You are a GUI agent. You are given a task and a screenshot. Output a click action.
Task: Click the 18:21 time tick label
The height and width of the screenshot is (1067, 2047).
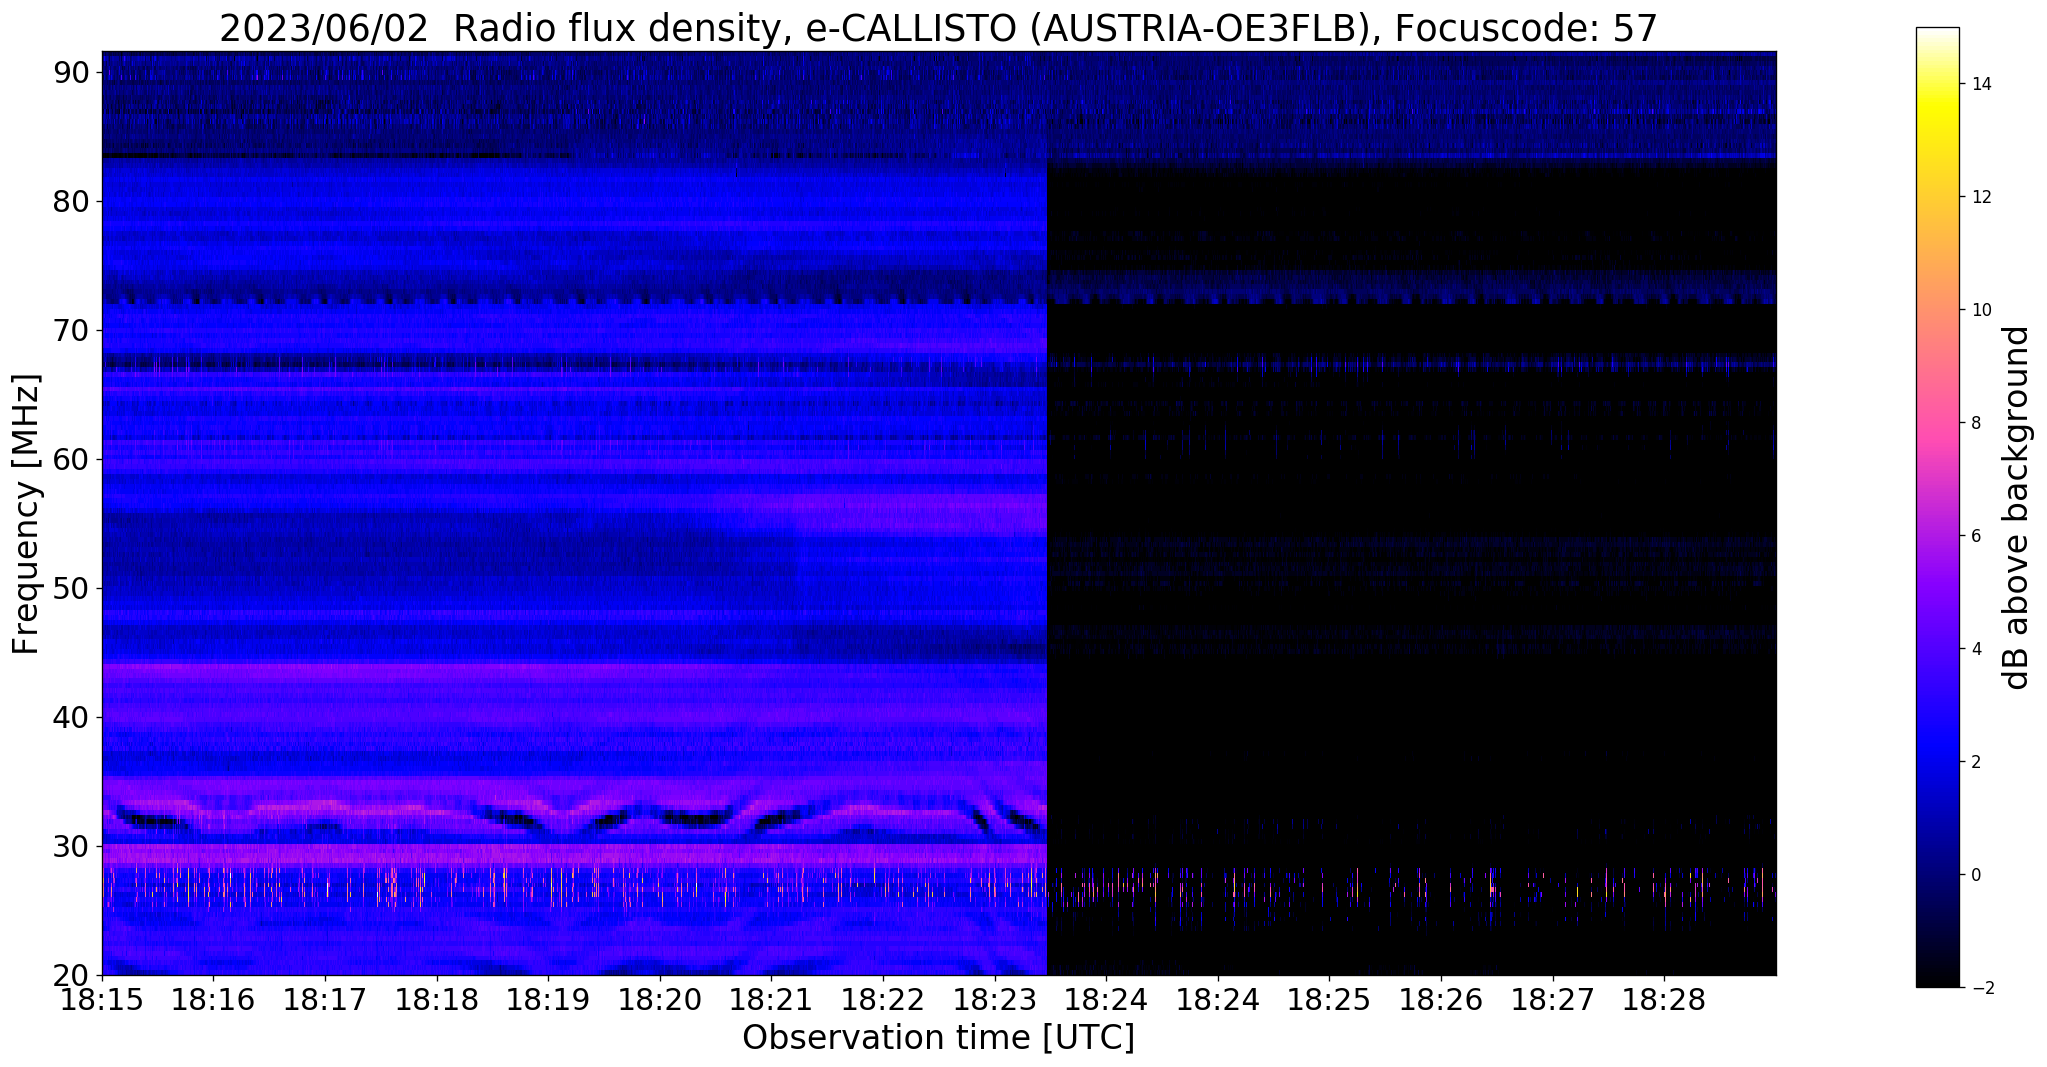[771, 1001]
